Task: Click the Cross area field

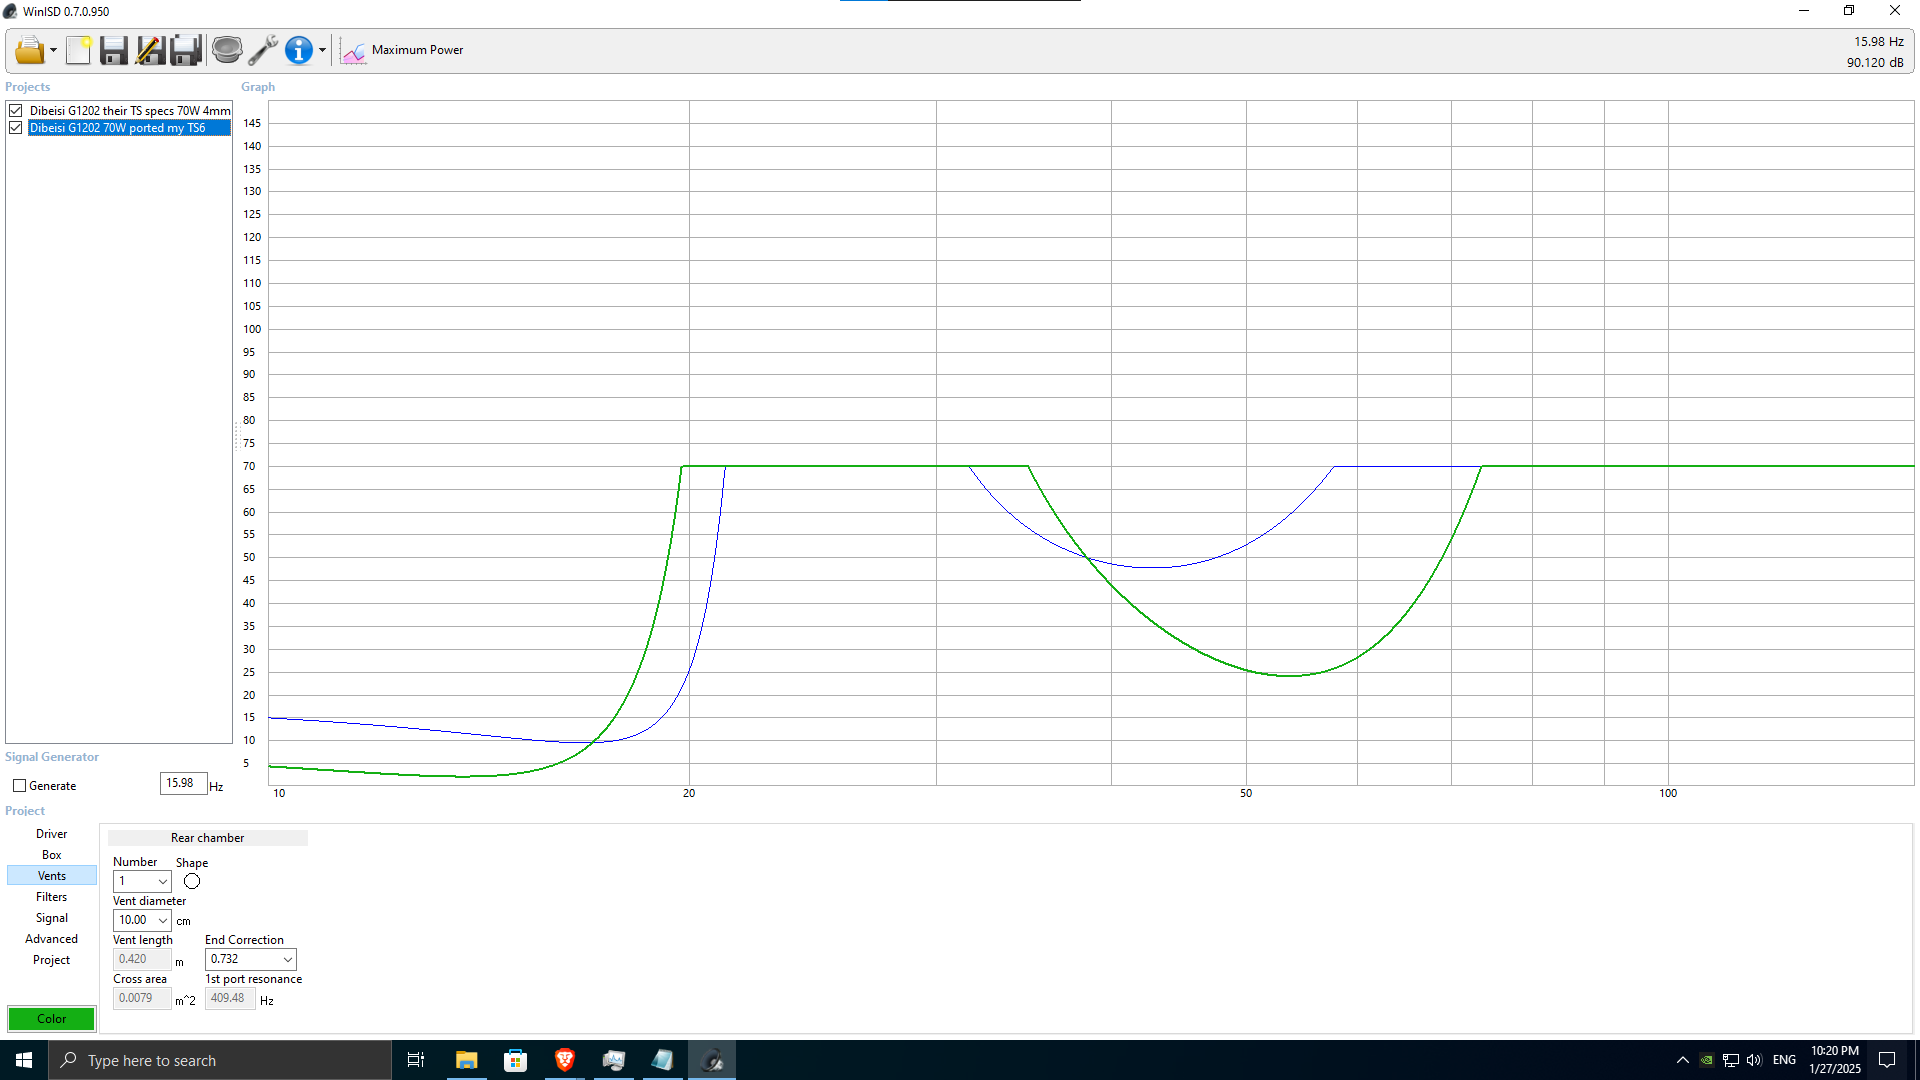Action: [x=142, y=998]
